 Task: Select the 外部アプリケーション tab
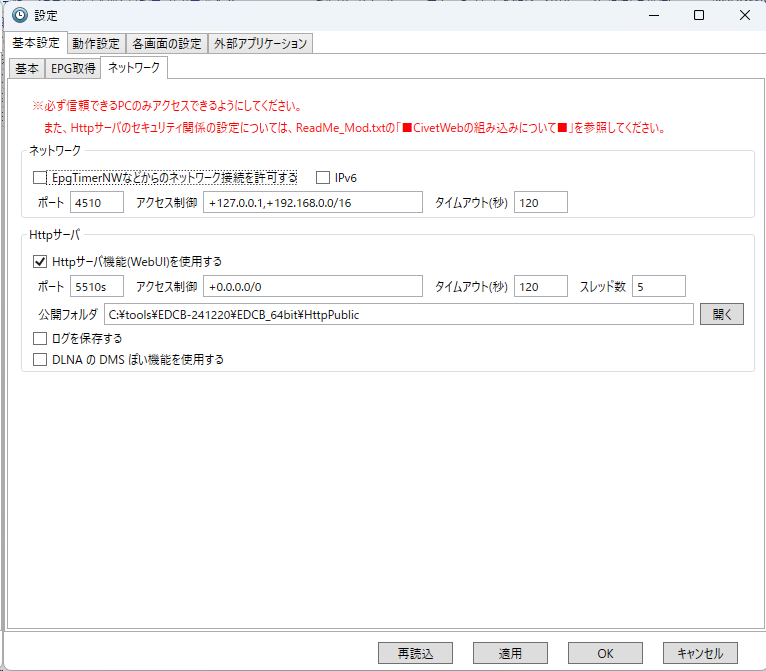(x=260, y=43)
